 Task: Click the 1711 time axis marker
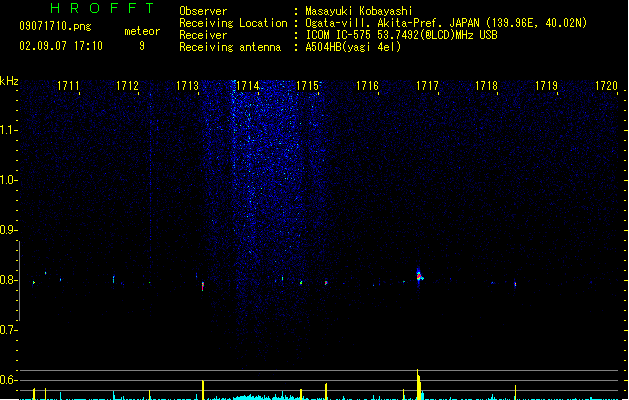pyautogui.click(x=68, y=86)
